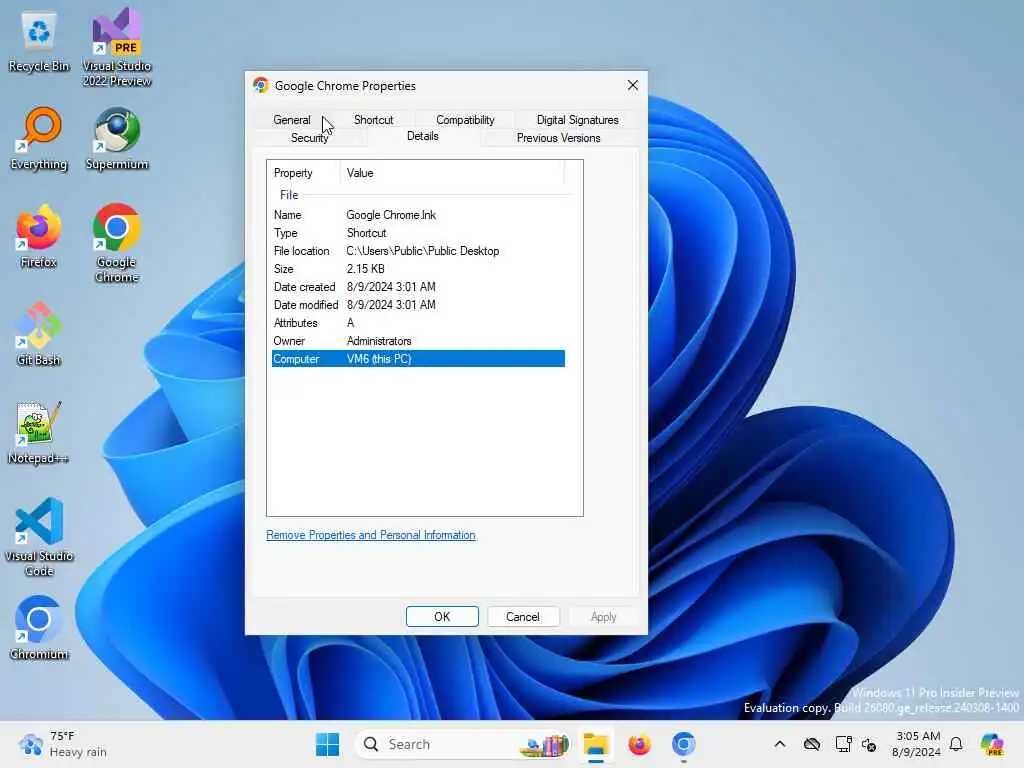Click the Chrome icon in the dialog title bar

point(261,86)
